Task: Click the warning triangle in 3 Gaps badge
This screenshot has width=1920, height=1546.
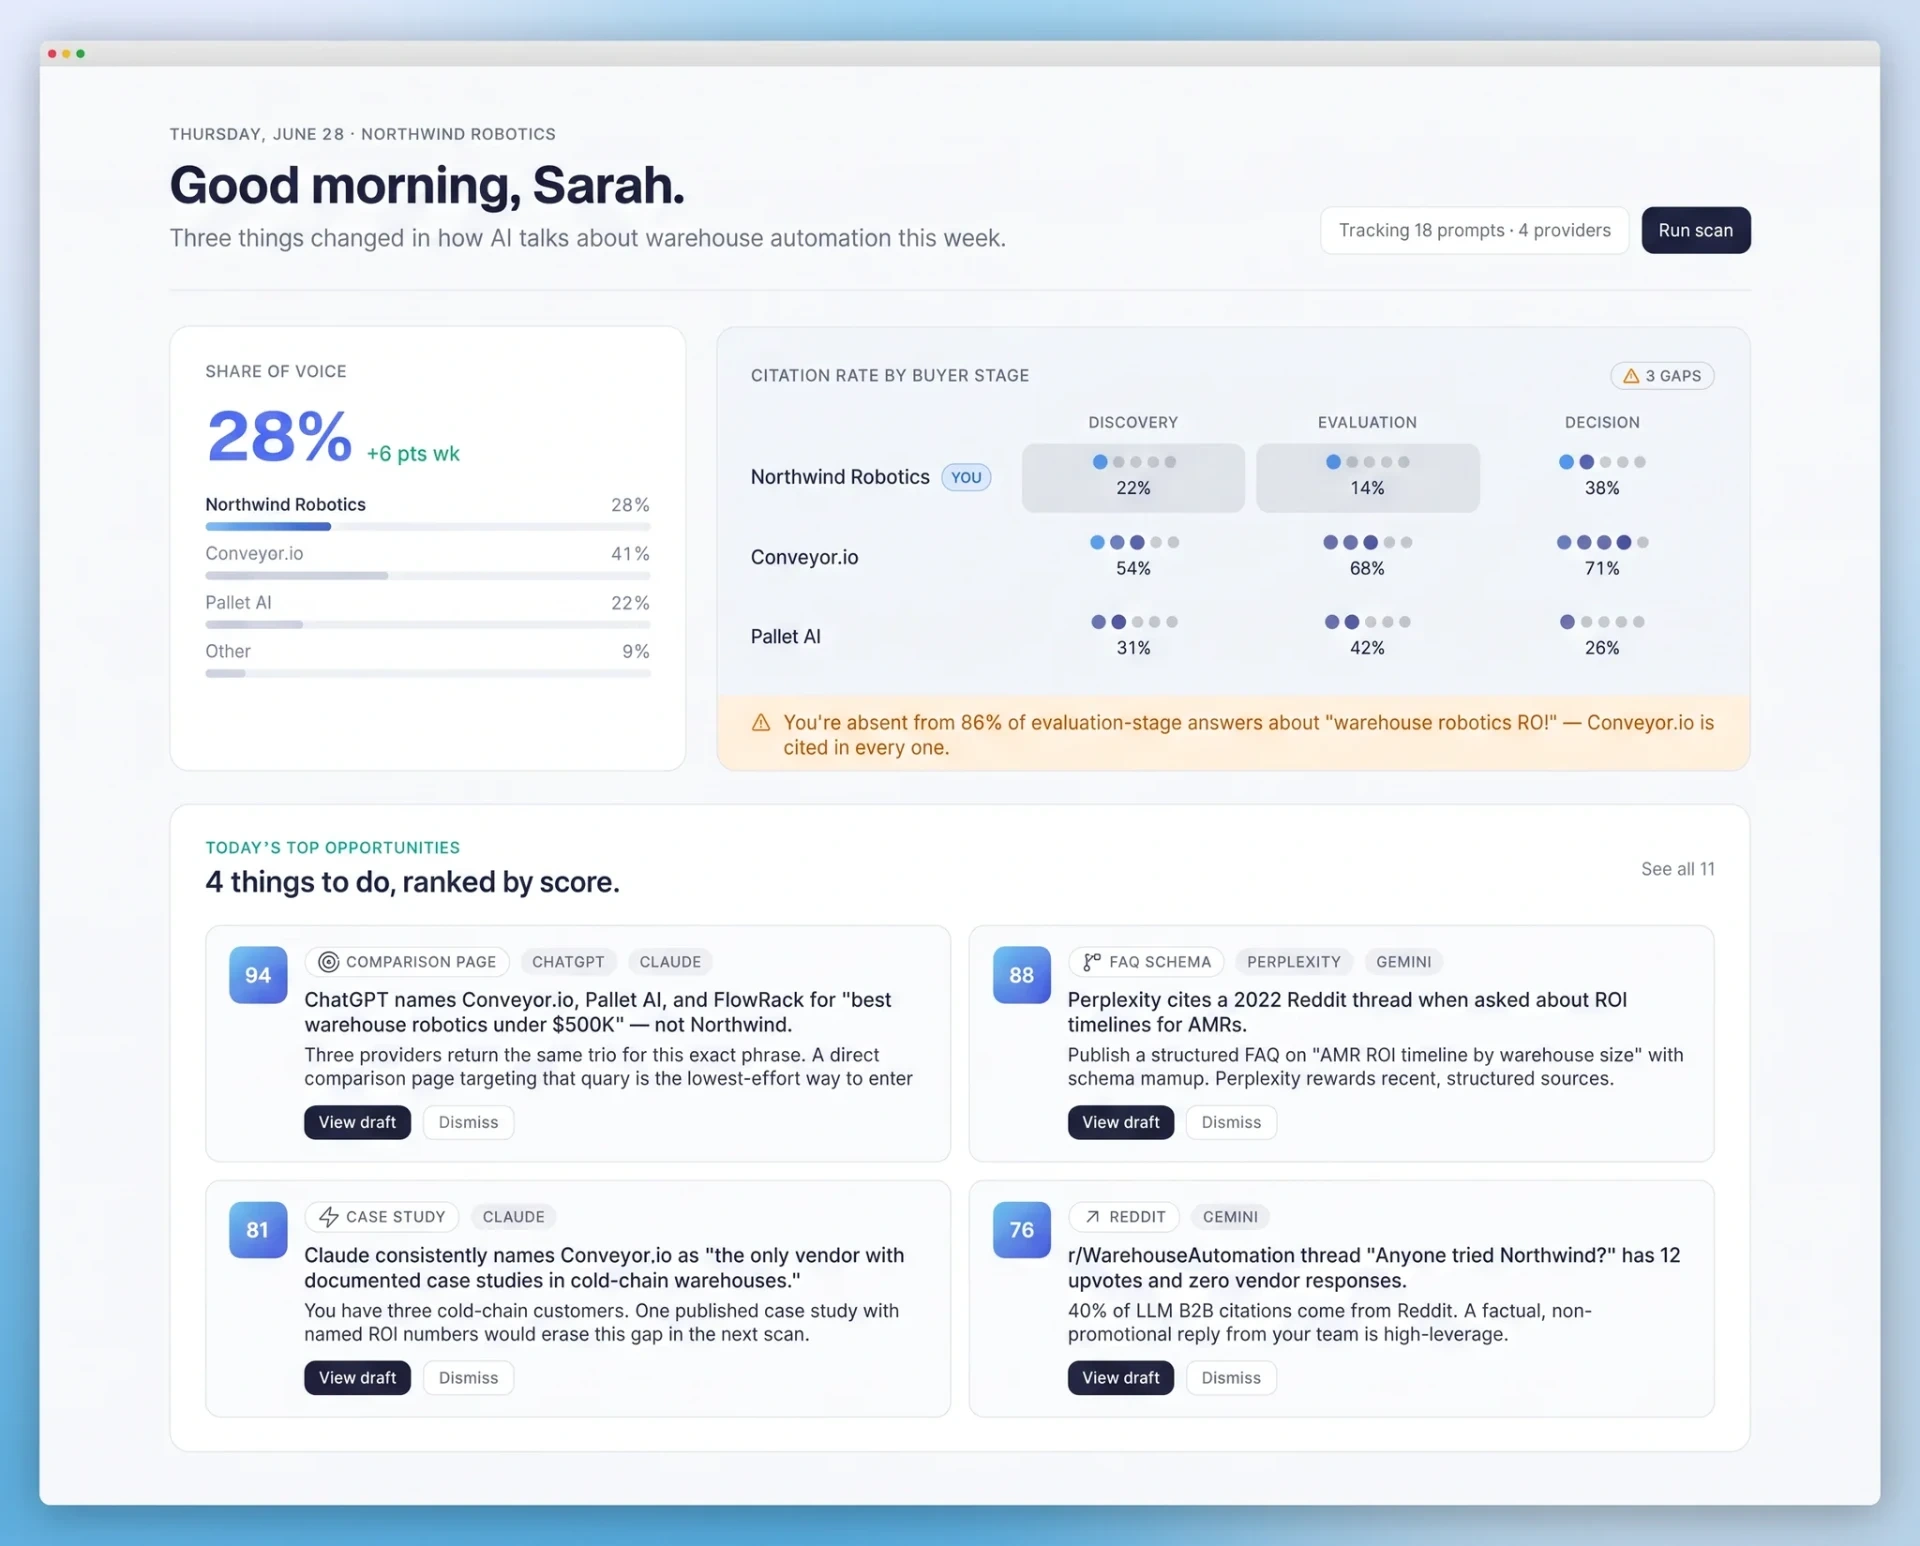Action: (x=1630, y=376)
